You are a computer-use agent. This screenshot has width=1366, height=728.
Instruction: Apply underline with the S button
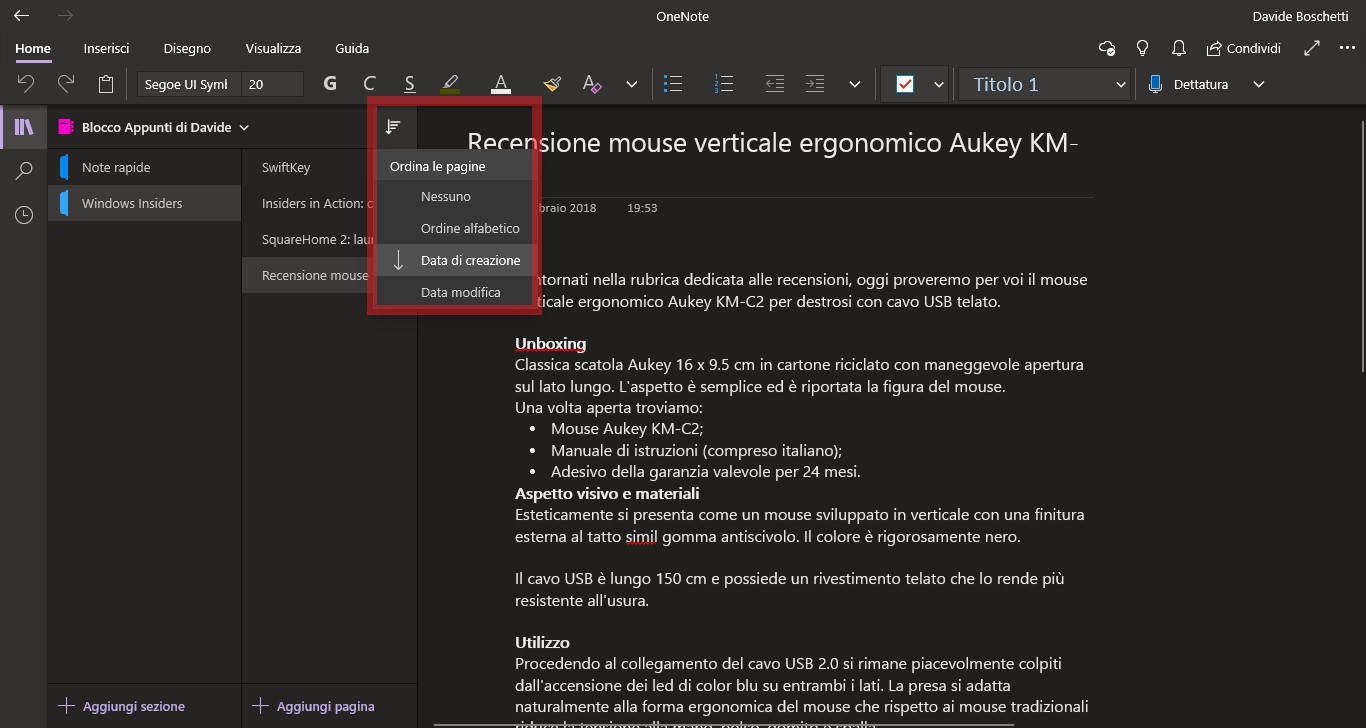pyautogui.click(x=409, y=84)
